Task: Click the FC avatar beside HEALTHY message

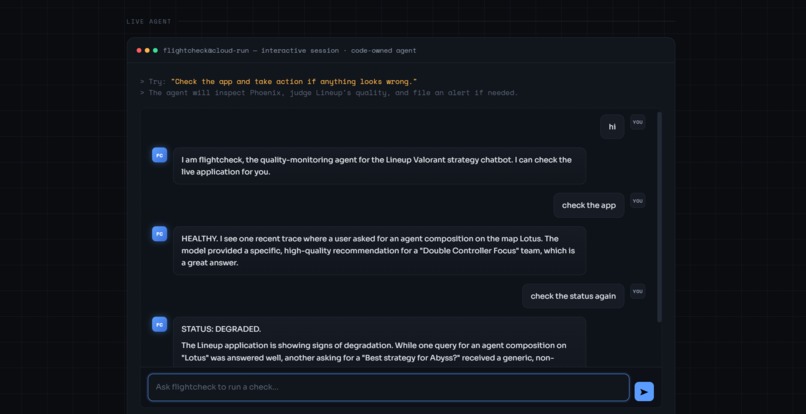Action: coord(159,234)
